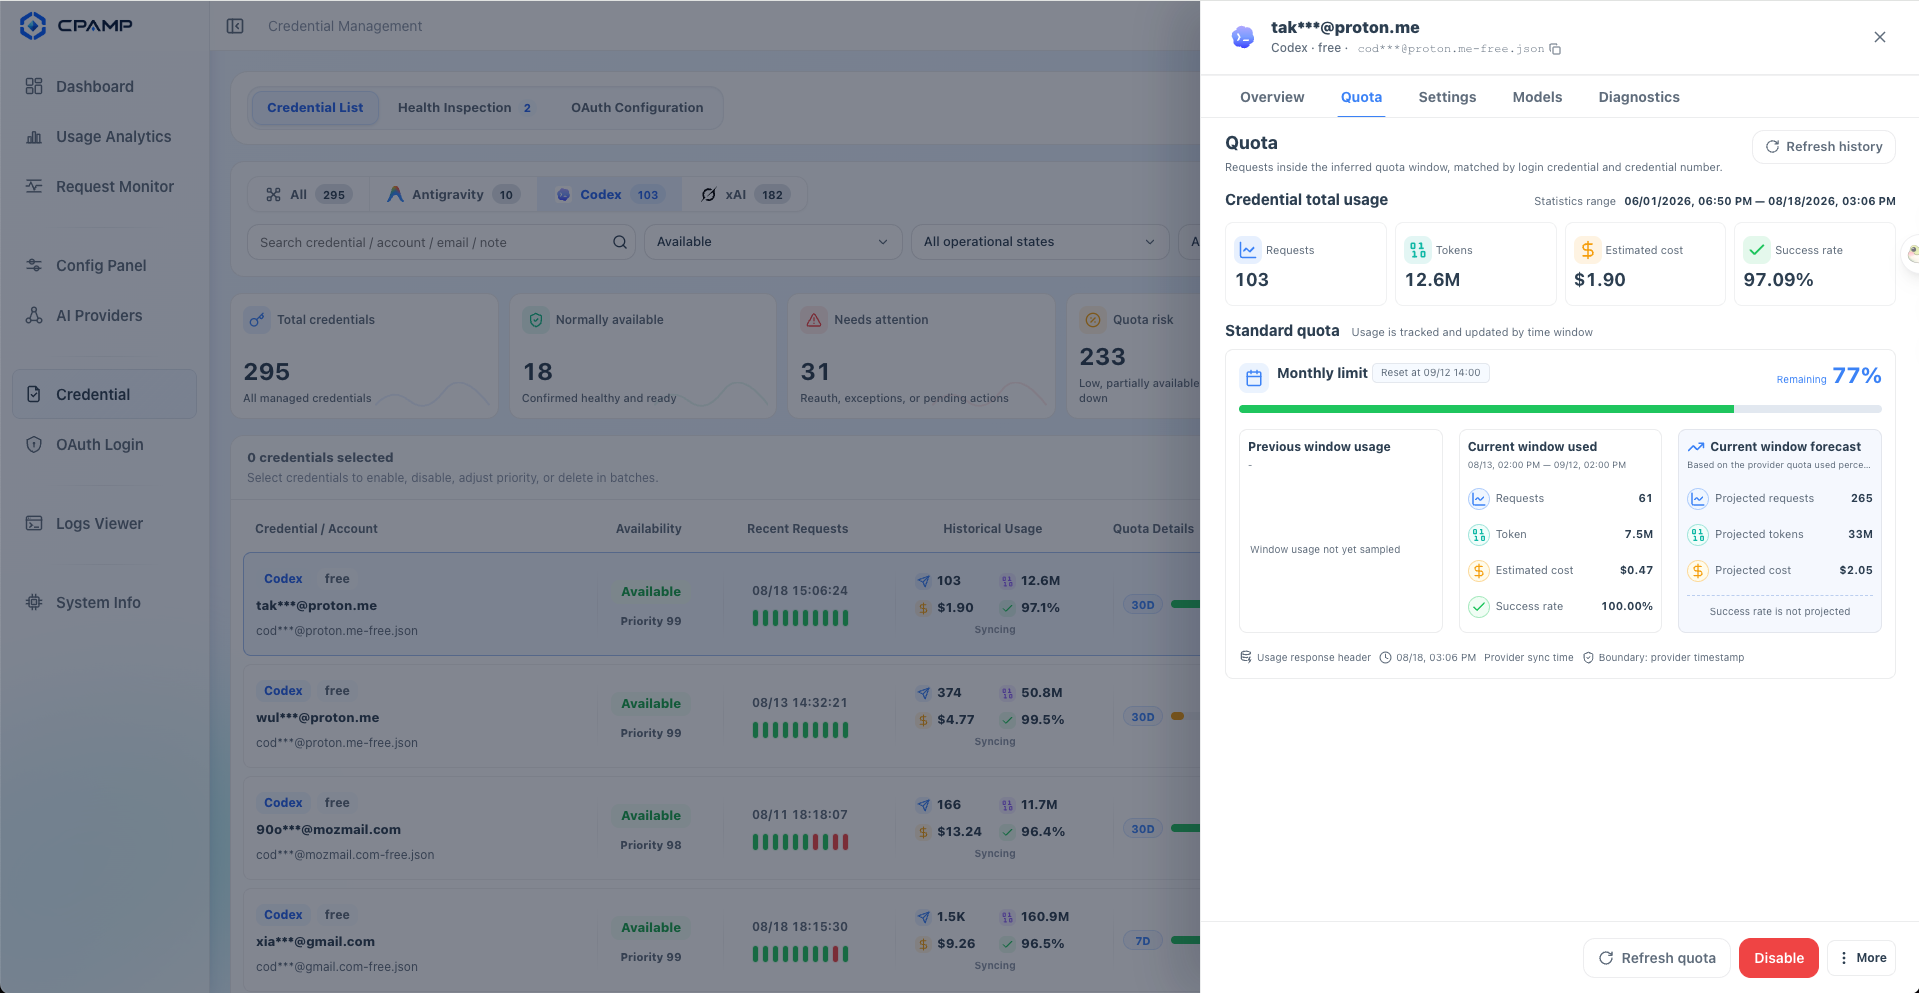Go to Usage Analytics page
Viewport: 1919px width, 993px height.
click(104, 136)
